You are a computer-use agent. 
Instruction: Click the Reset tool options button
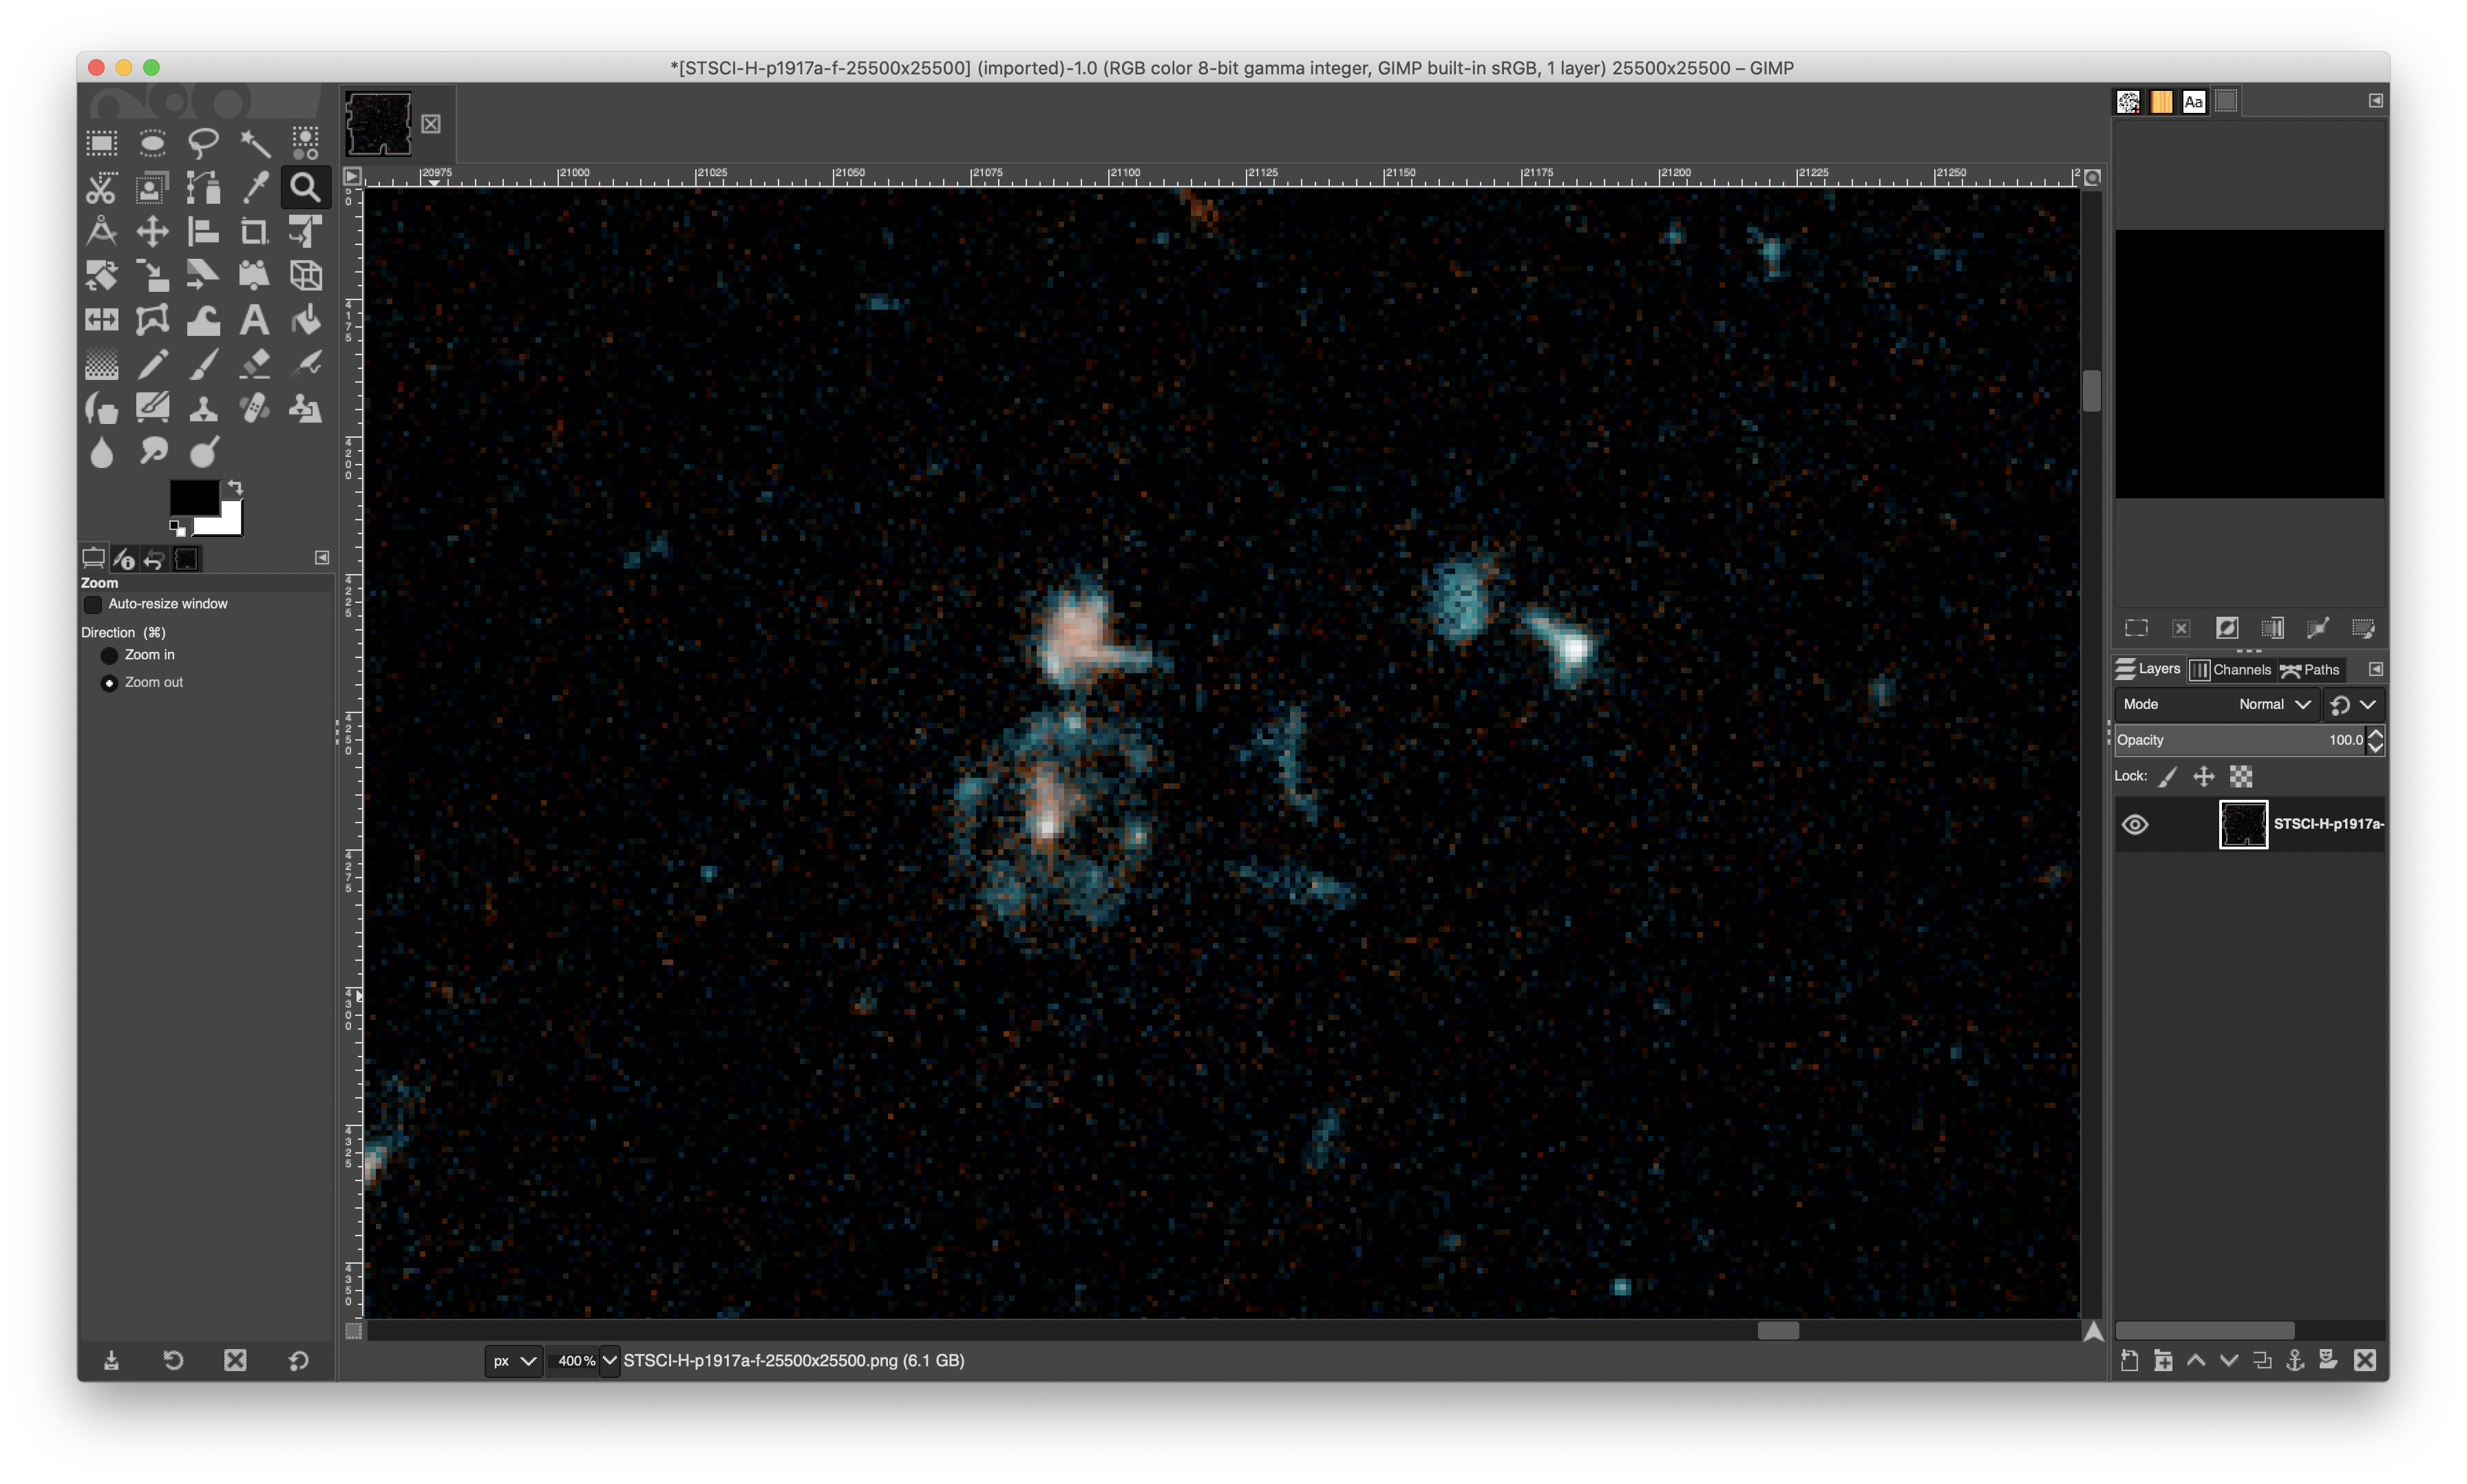coord(298,1360)
